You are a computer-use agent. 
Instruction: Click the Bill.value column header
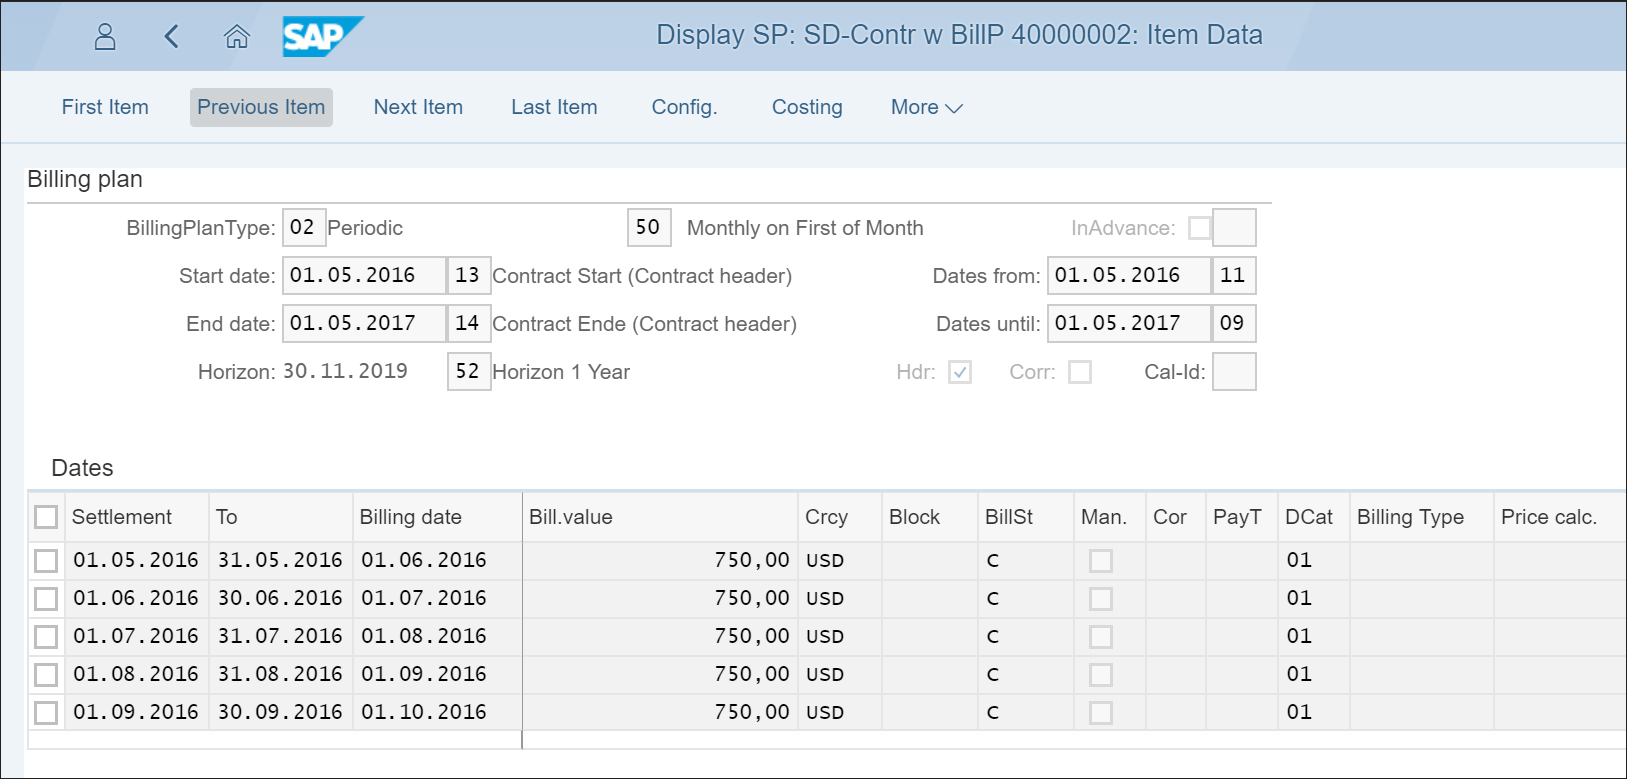click(660, 517)
